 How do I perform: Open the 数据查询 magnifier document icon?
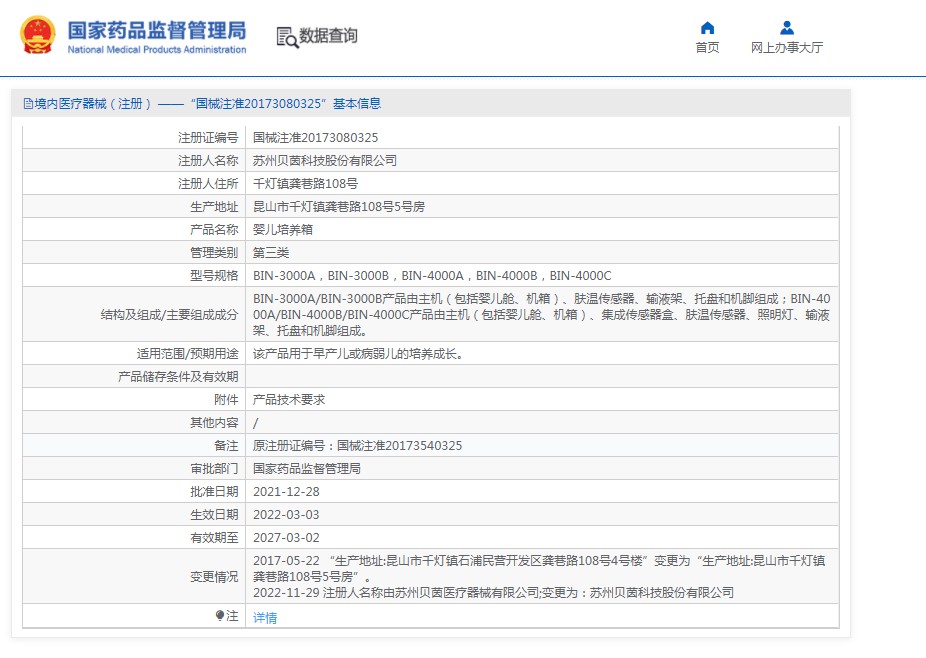[x=288, y=37]
